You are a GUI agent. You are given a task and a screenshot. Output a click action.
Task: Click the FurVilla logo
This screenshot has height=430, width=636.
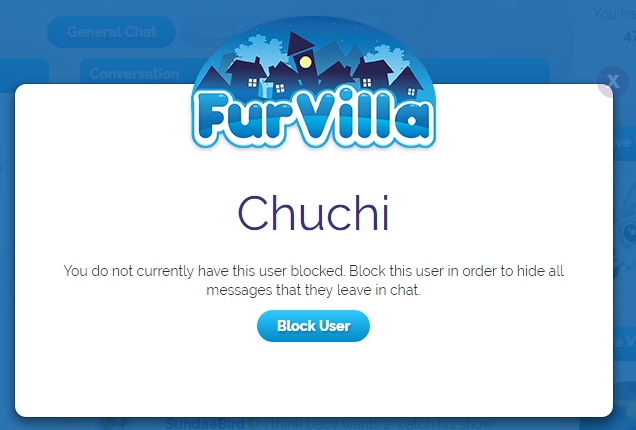[x=313, y=83]
